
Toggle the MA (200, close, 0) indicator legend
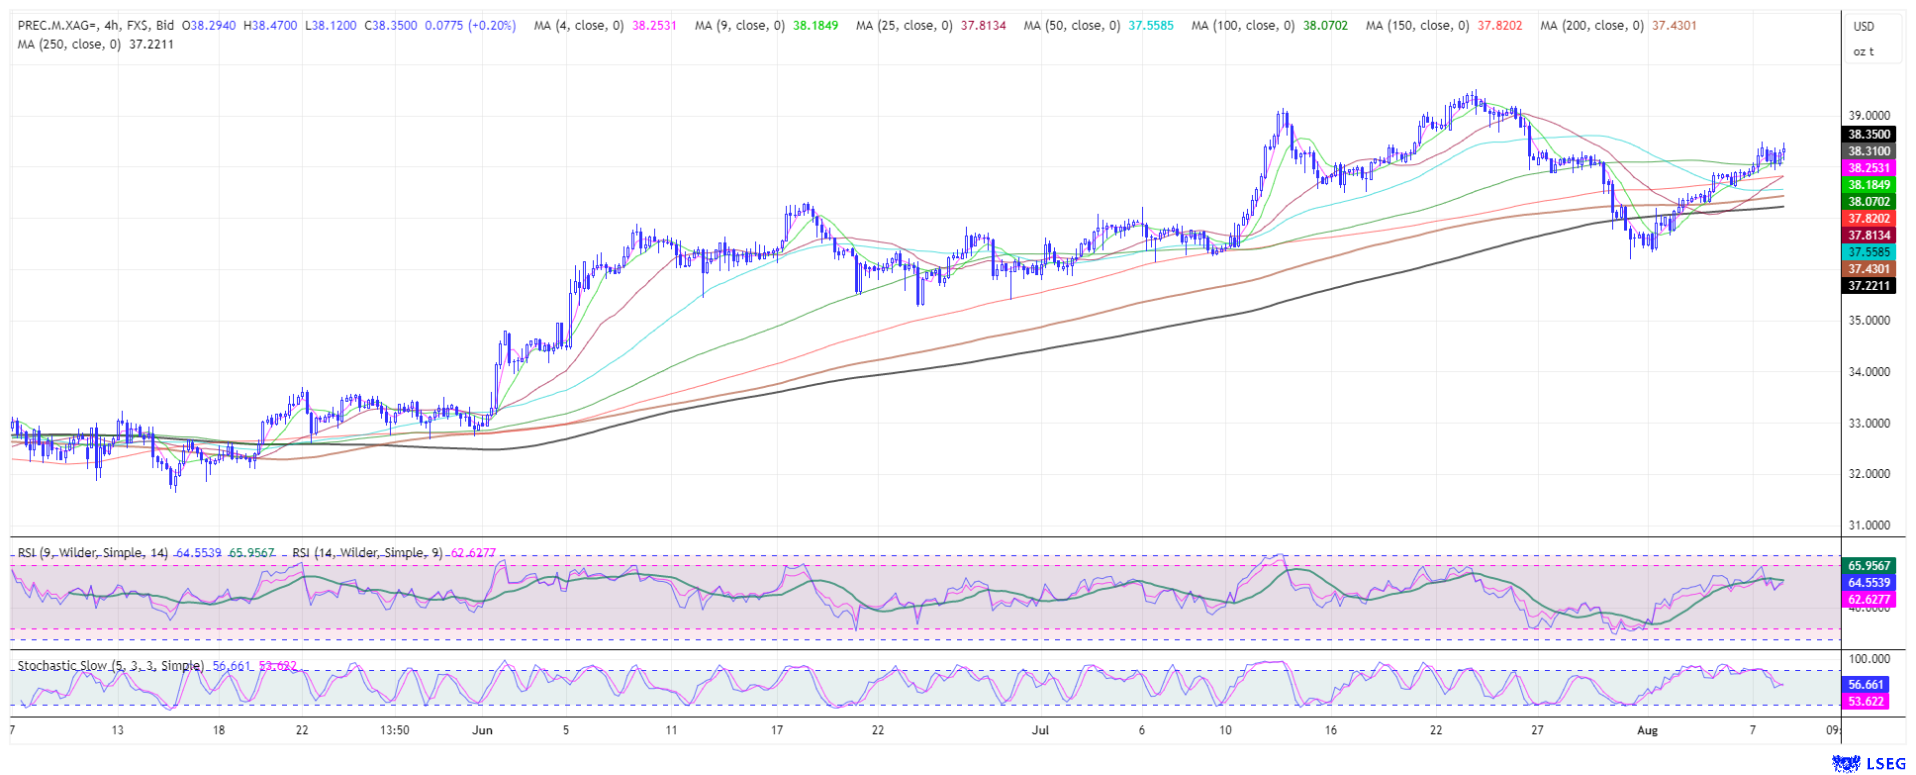tap(1591, 26)
